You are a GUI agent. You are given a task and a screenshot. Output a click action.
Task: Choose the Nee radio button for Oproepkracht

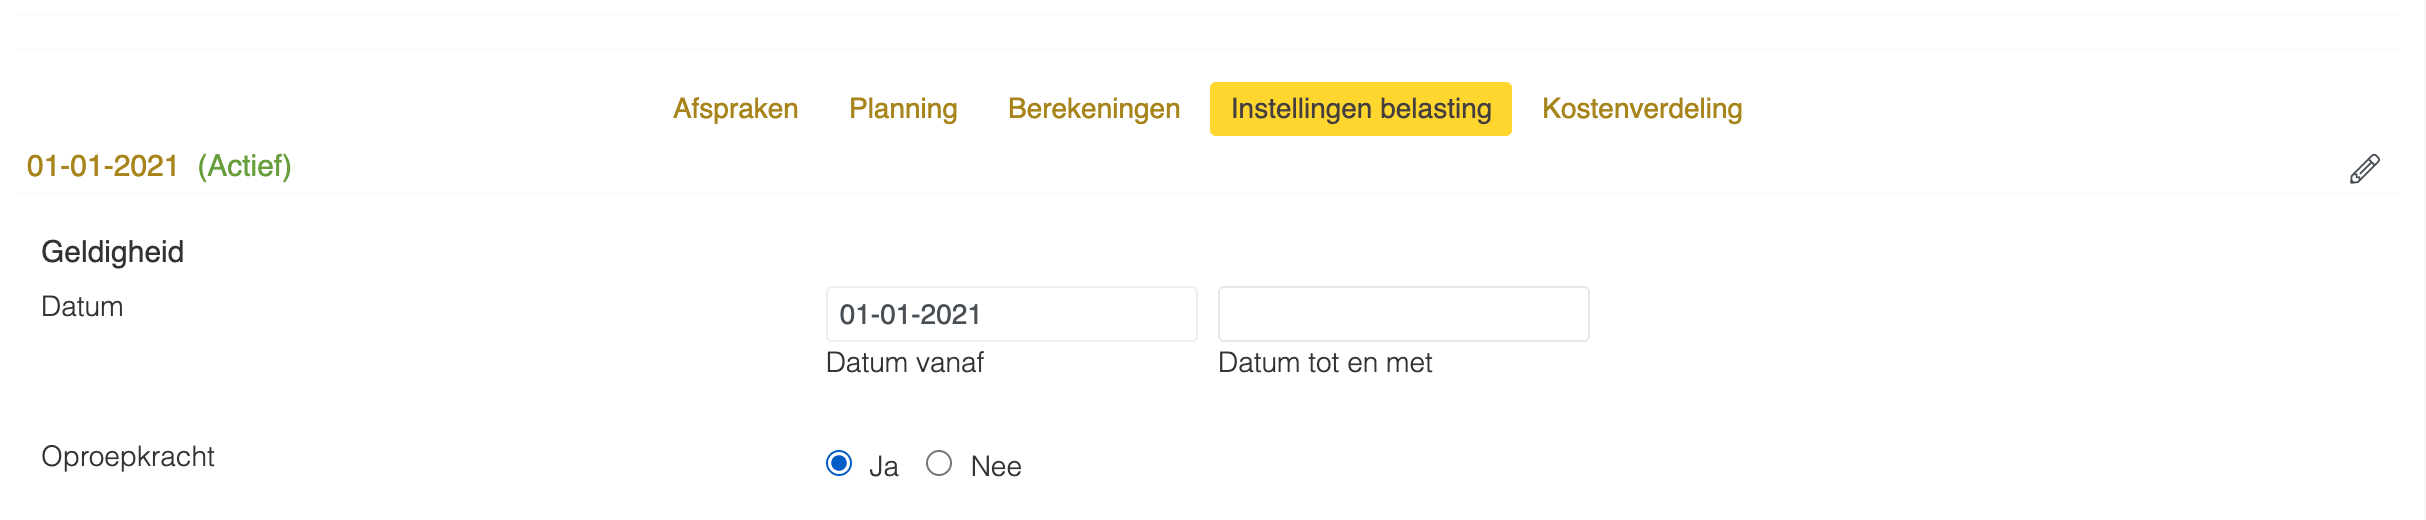pyautogui.click(x=939, y=463)
